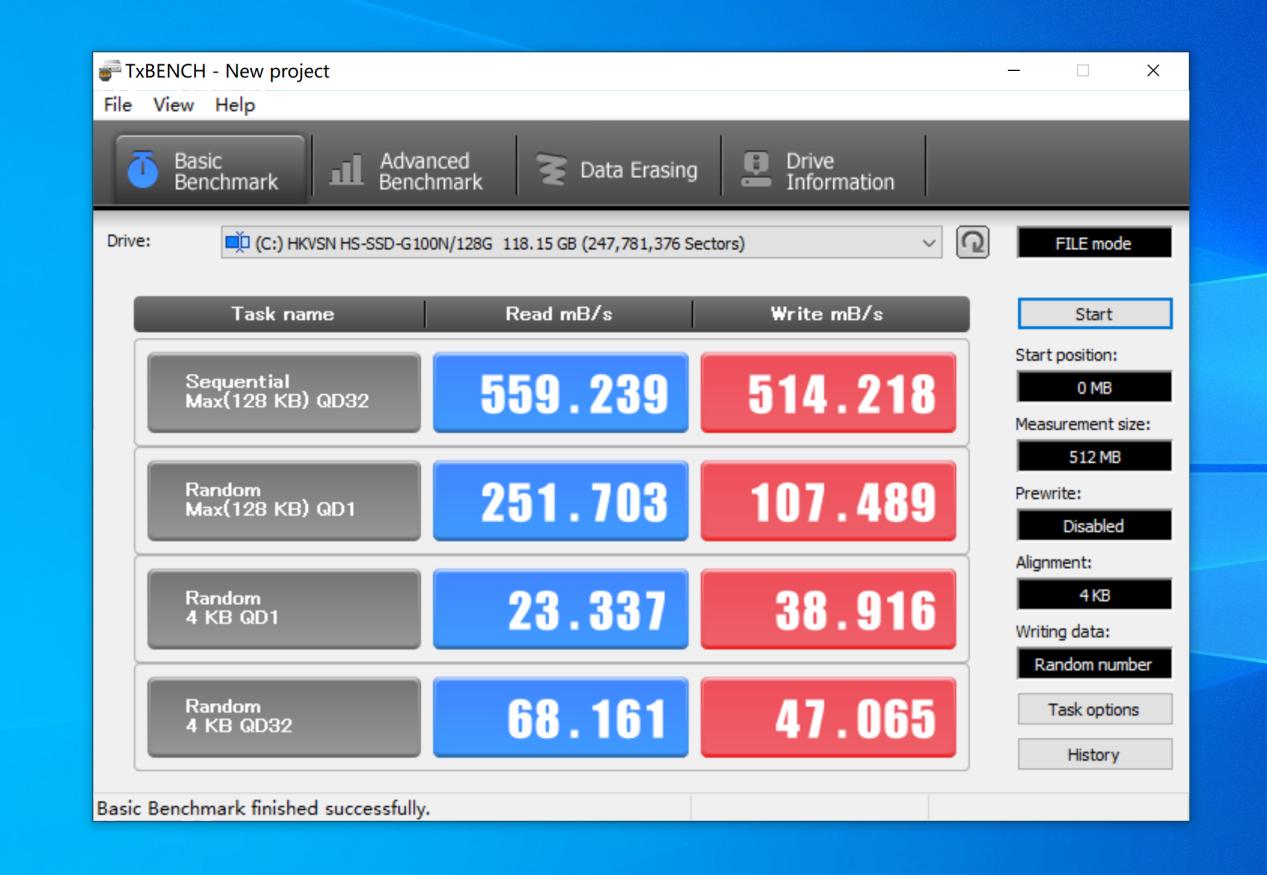Refresh the drive list with reload icon
Image resolution: width=1267 pixels, height=875 pixels.
pyautogui.click(x=973, y=243)
